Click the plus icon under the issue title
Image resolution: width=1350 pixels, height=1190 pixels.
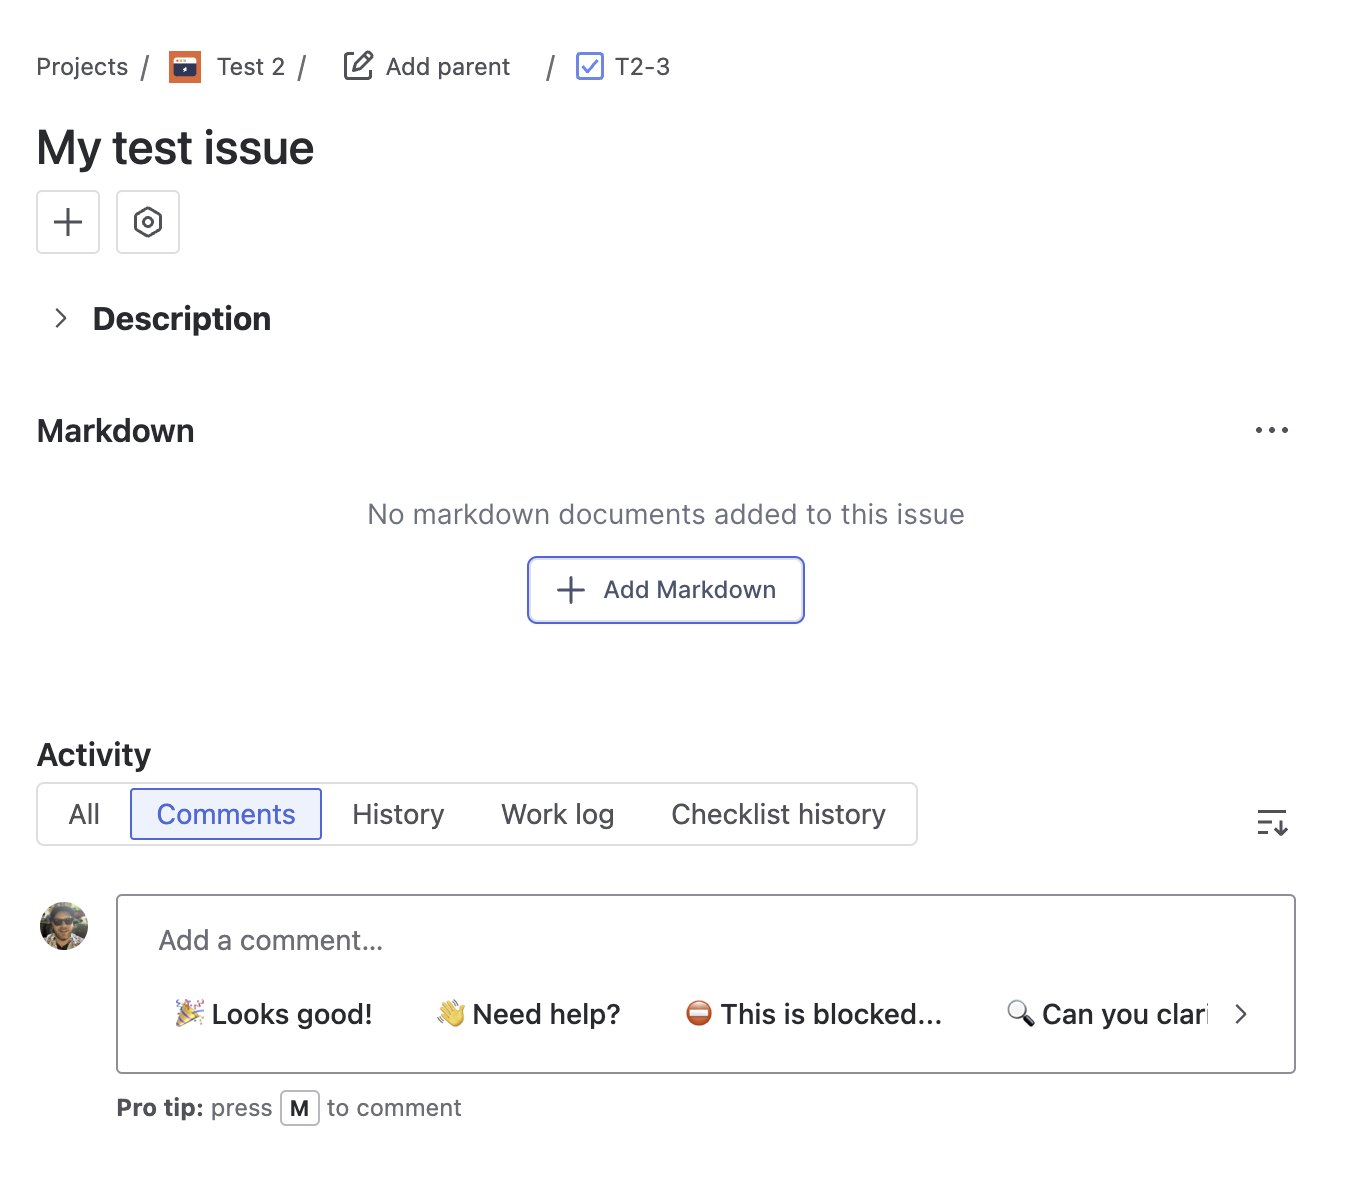tap(68, 222)
